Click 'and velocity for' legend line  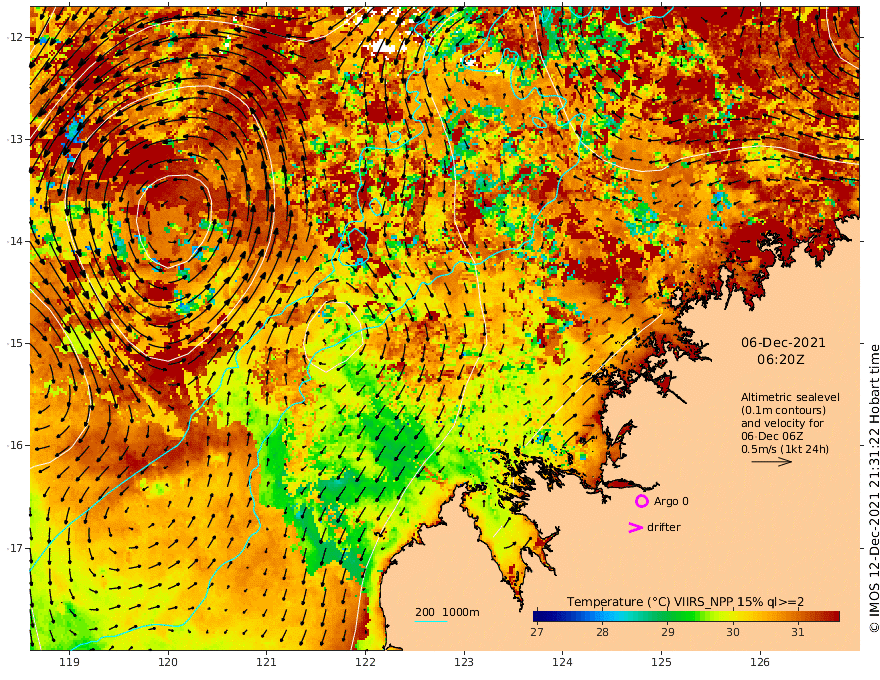click(782, 423)
